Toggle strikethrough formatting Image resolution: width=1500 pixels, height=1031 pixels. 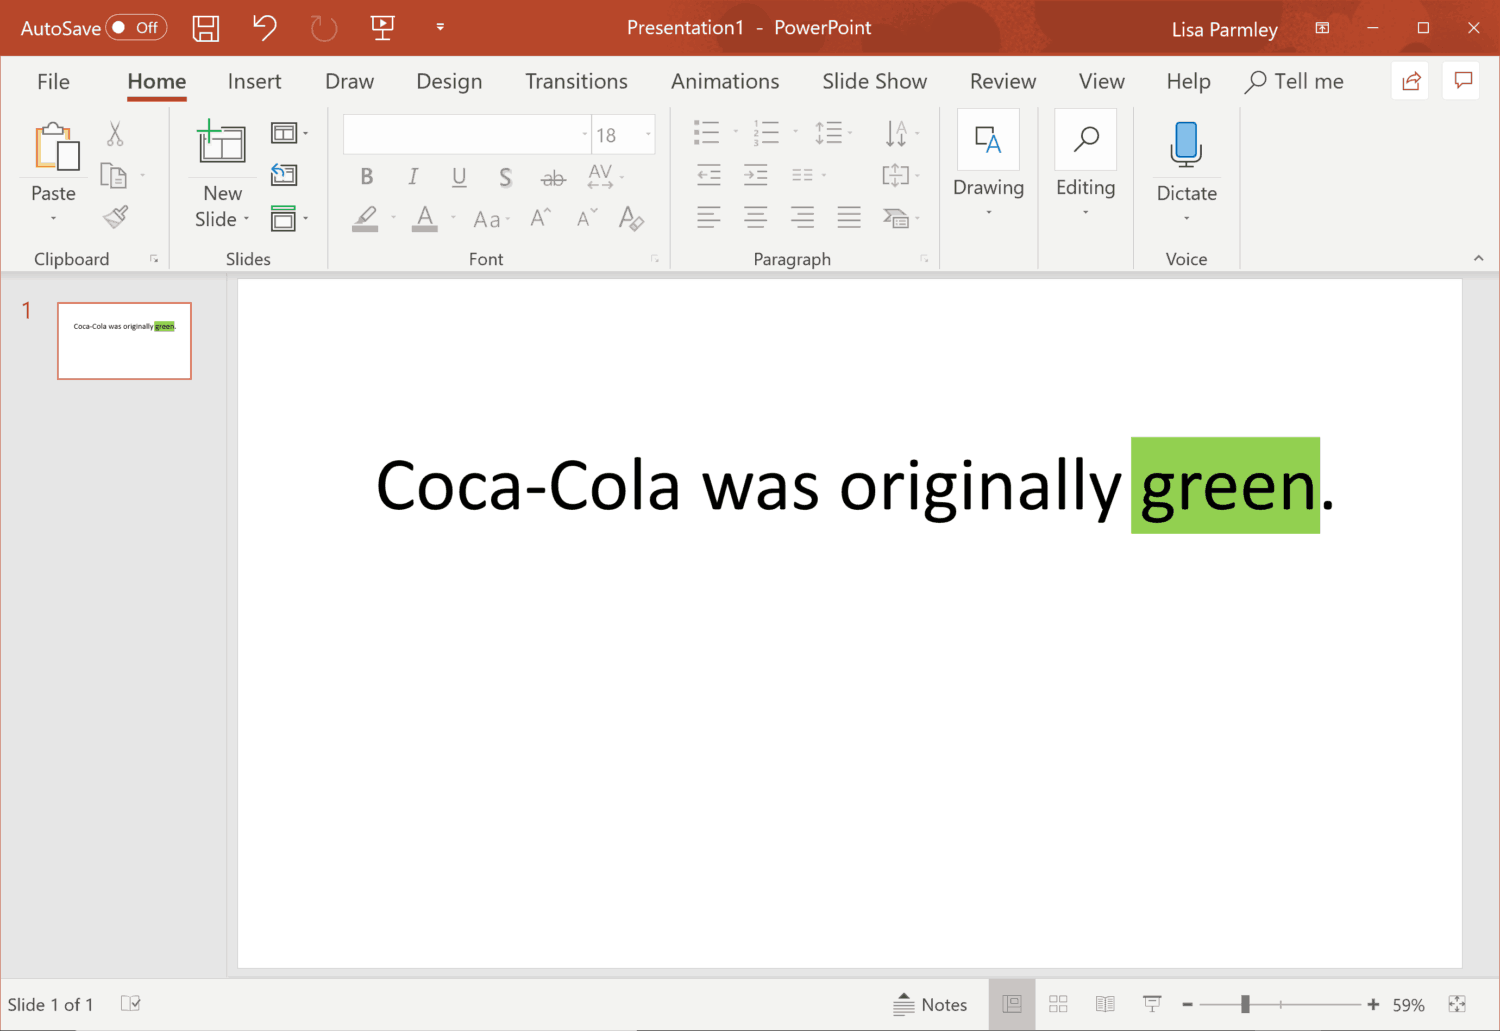pos(553,178)
